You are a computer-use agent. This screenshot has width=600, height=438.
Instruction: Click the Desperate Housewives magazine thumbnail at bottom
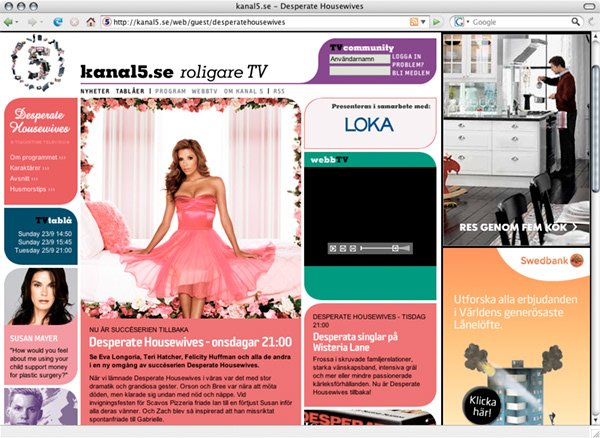370,417
